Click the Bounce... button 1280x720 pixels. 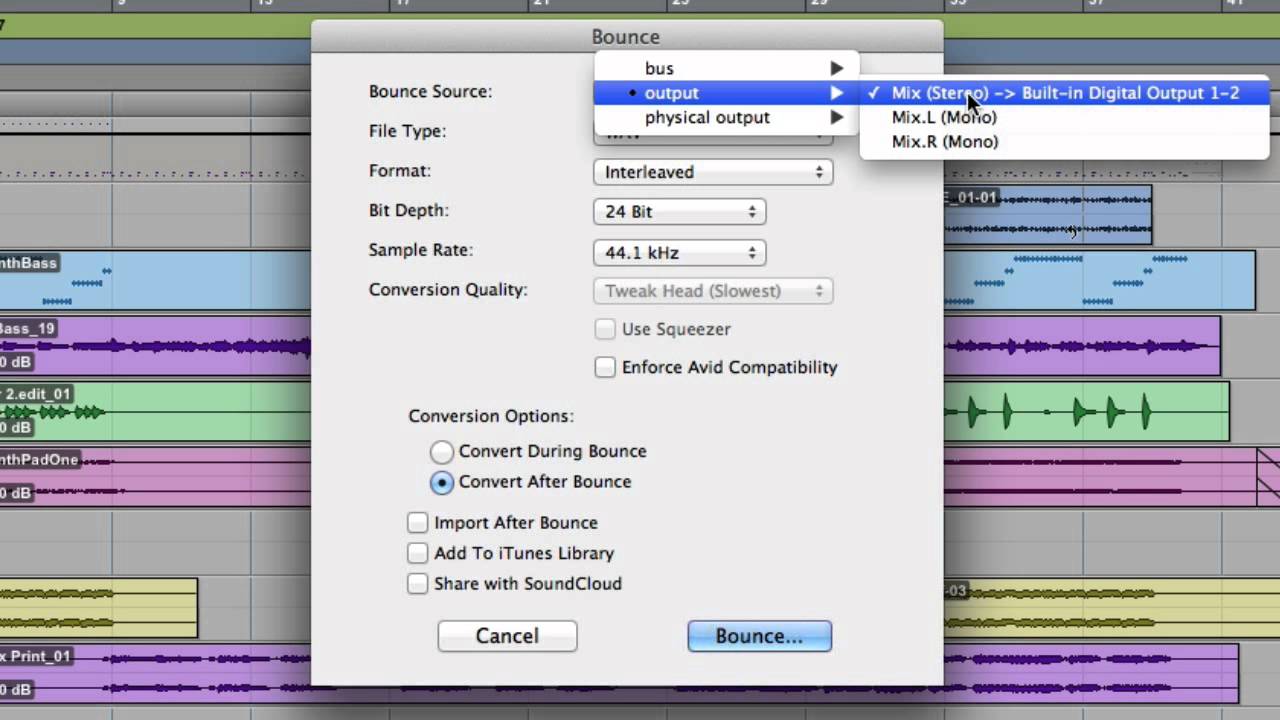[x=759, y=636]
